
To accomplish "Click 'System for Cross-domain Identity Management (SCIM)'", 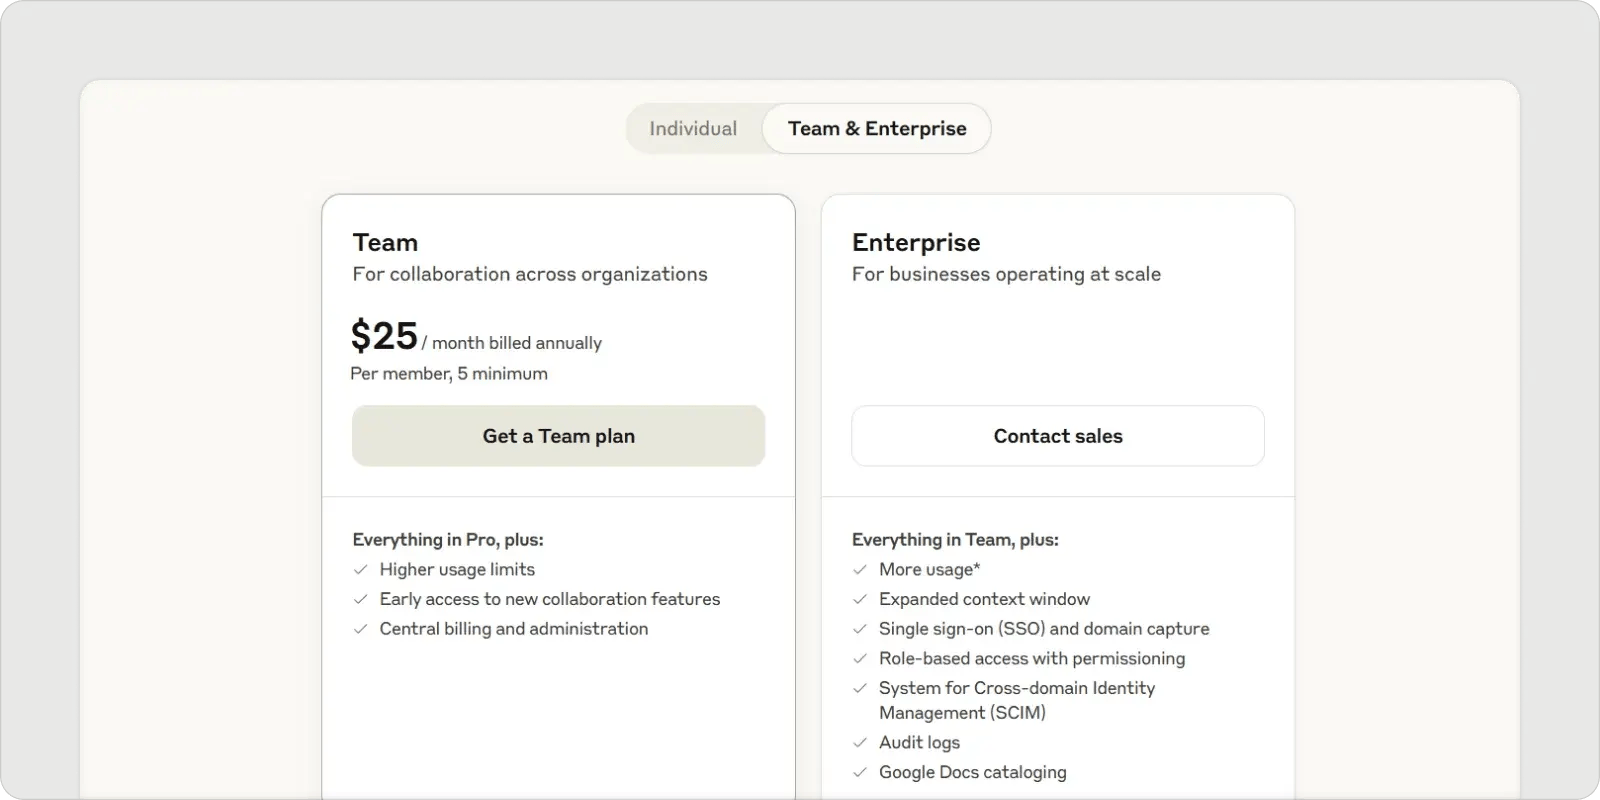I will pos(1017,700).
